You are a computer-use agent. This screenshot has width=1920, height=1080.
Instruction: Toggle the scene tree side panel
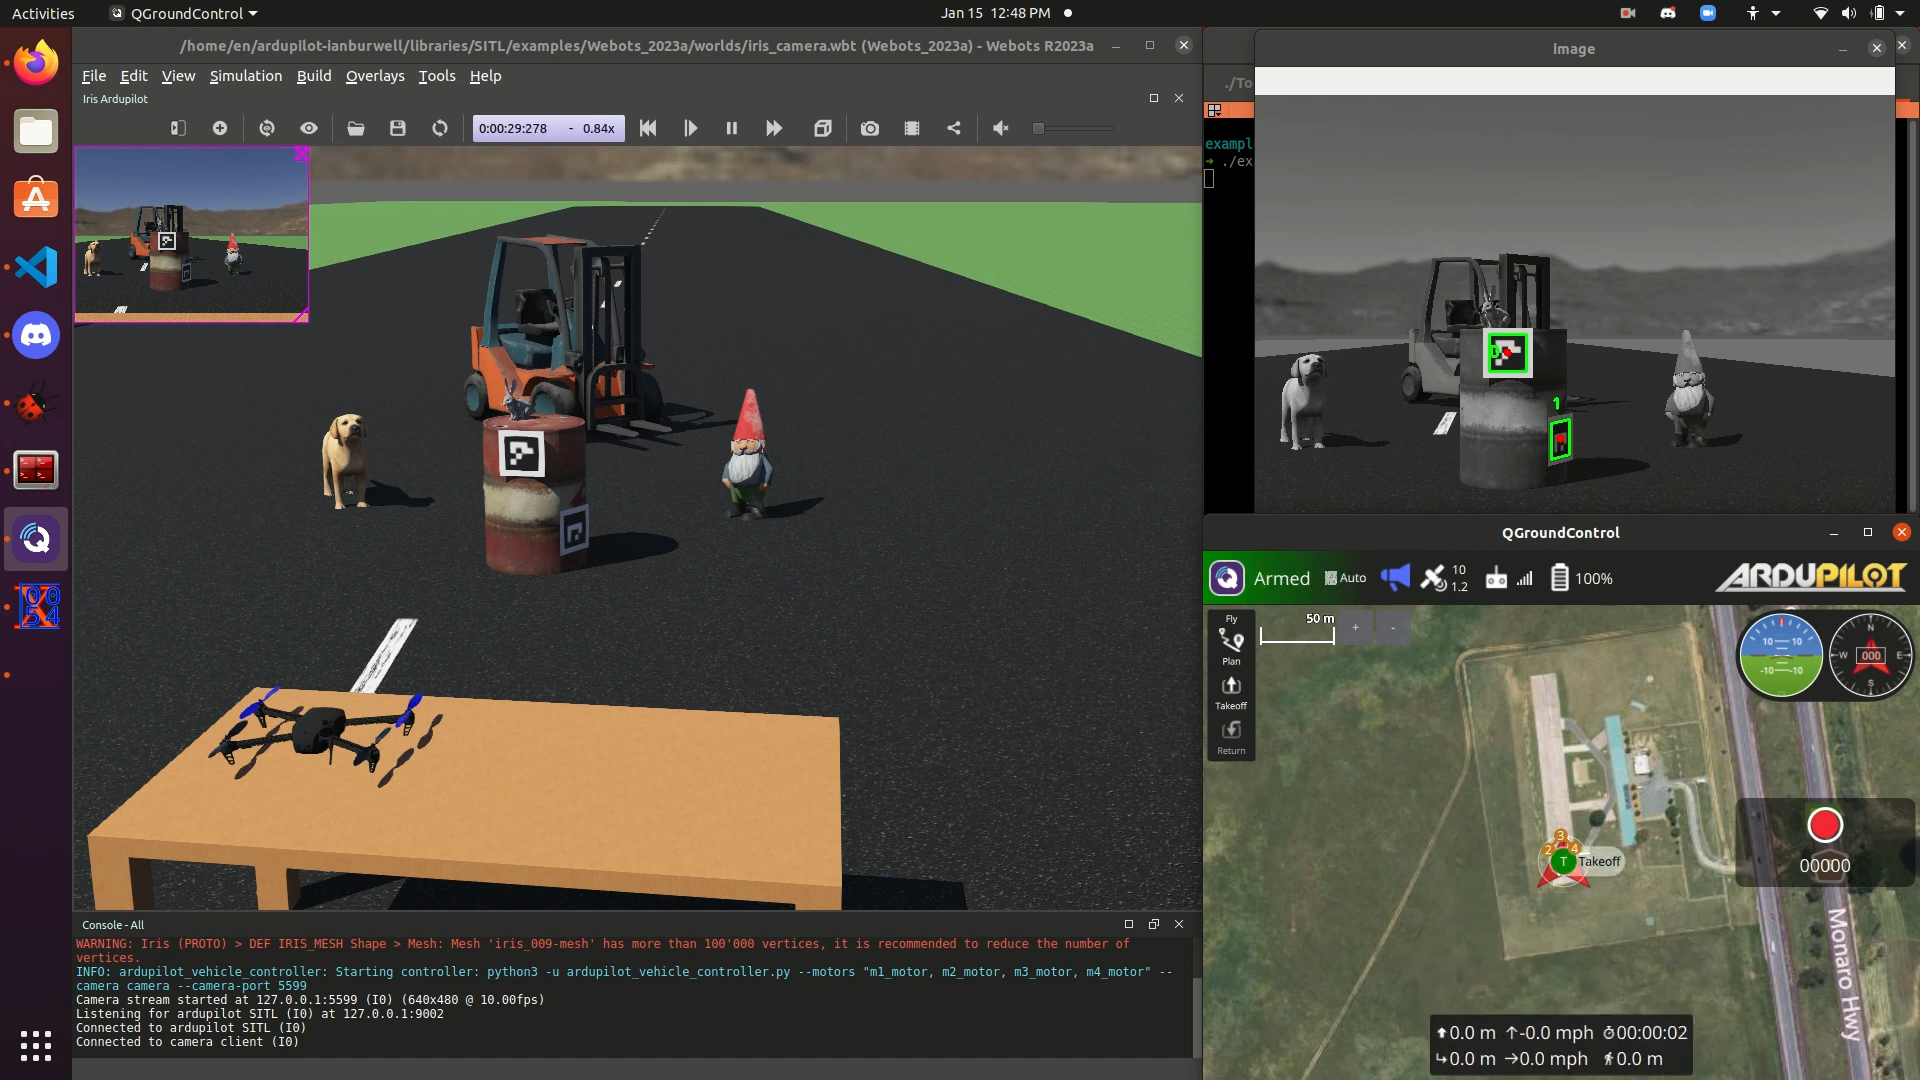coord(178,128)
